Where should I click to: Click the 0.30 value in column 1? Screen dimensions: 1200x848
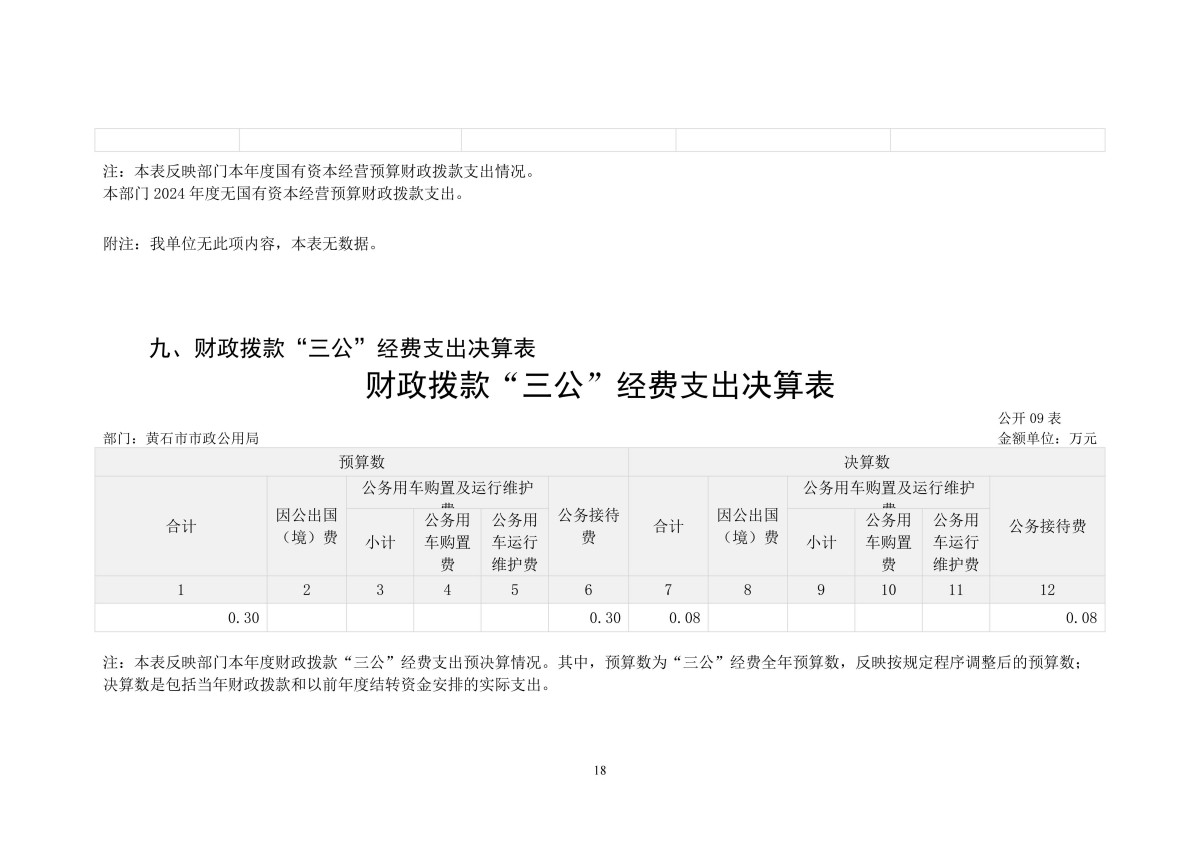coord(244,618)
